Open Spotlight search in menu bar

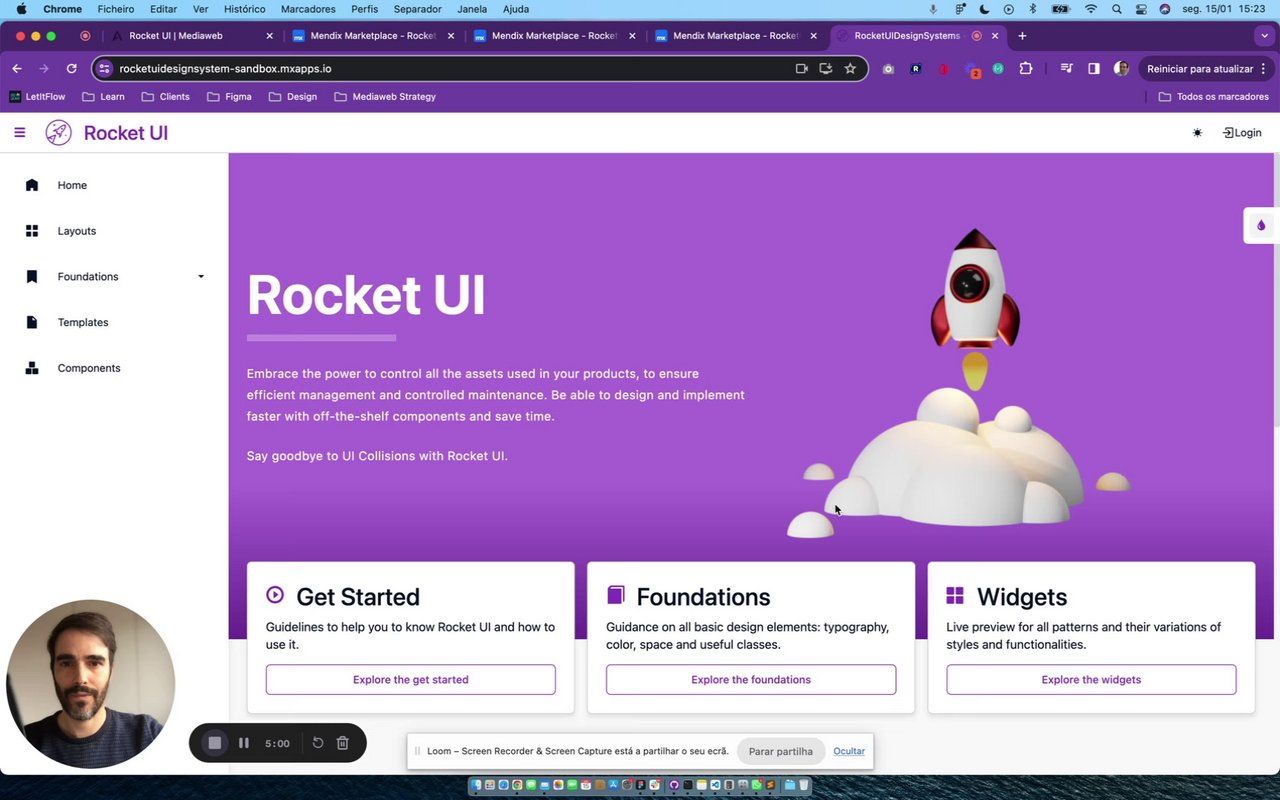[x=1116, y=9]
